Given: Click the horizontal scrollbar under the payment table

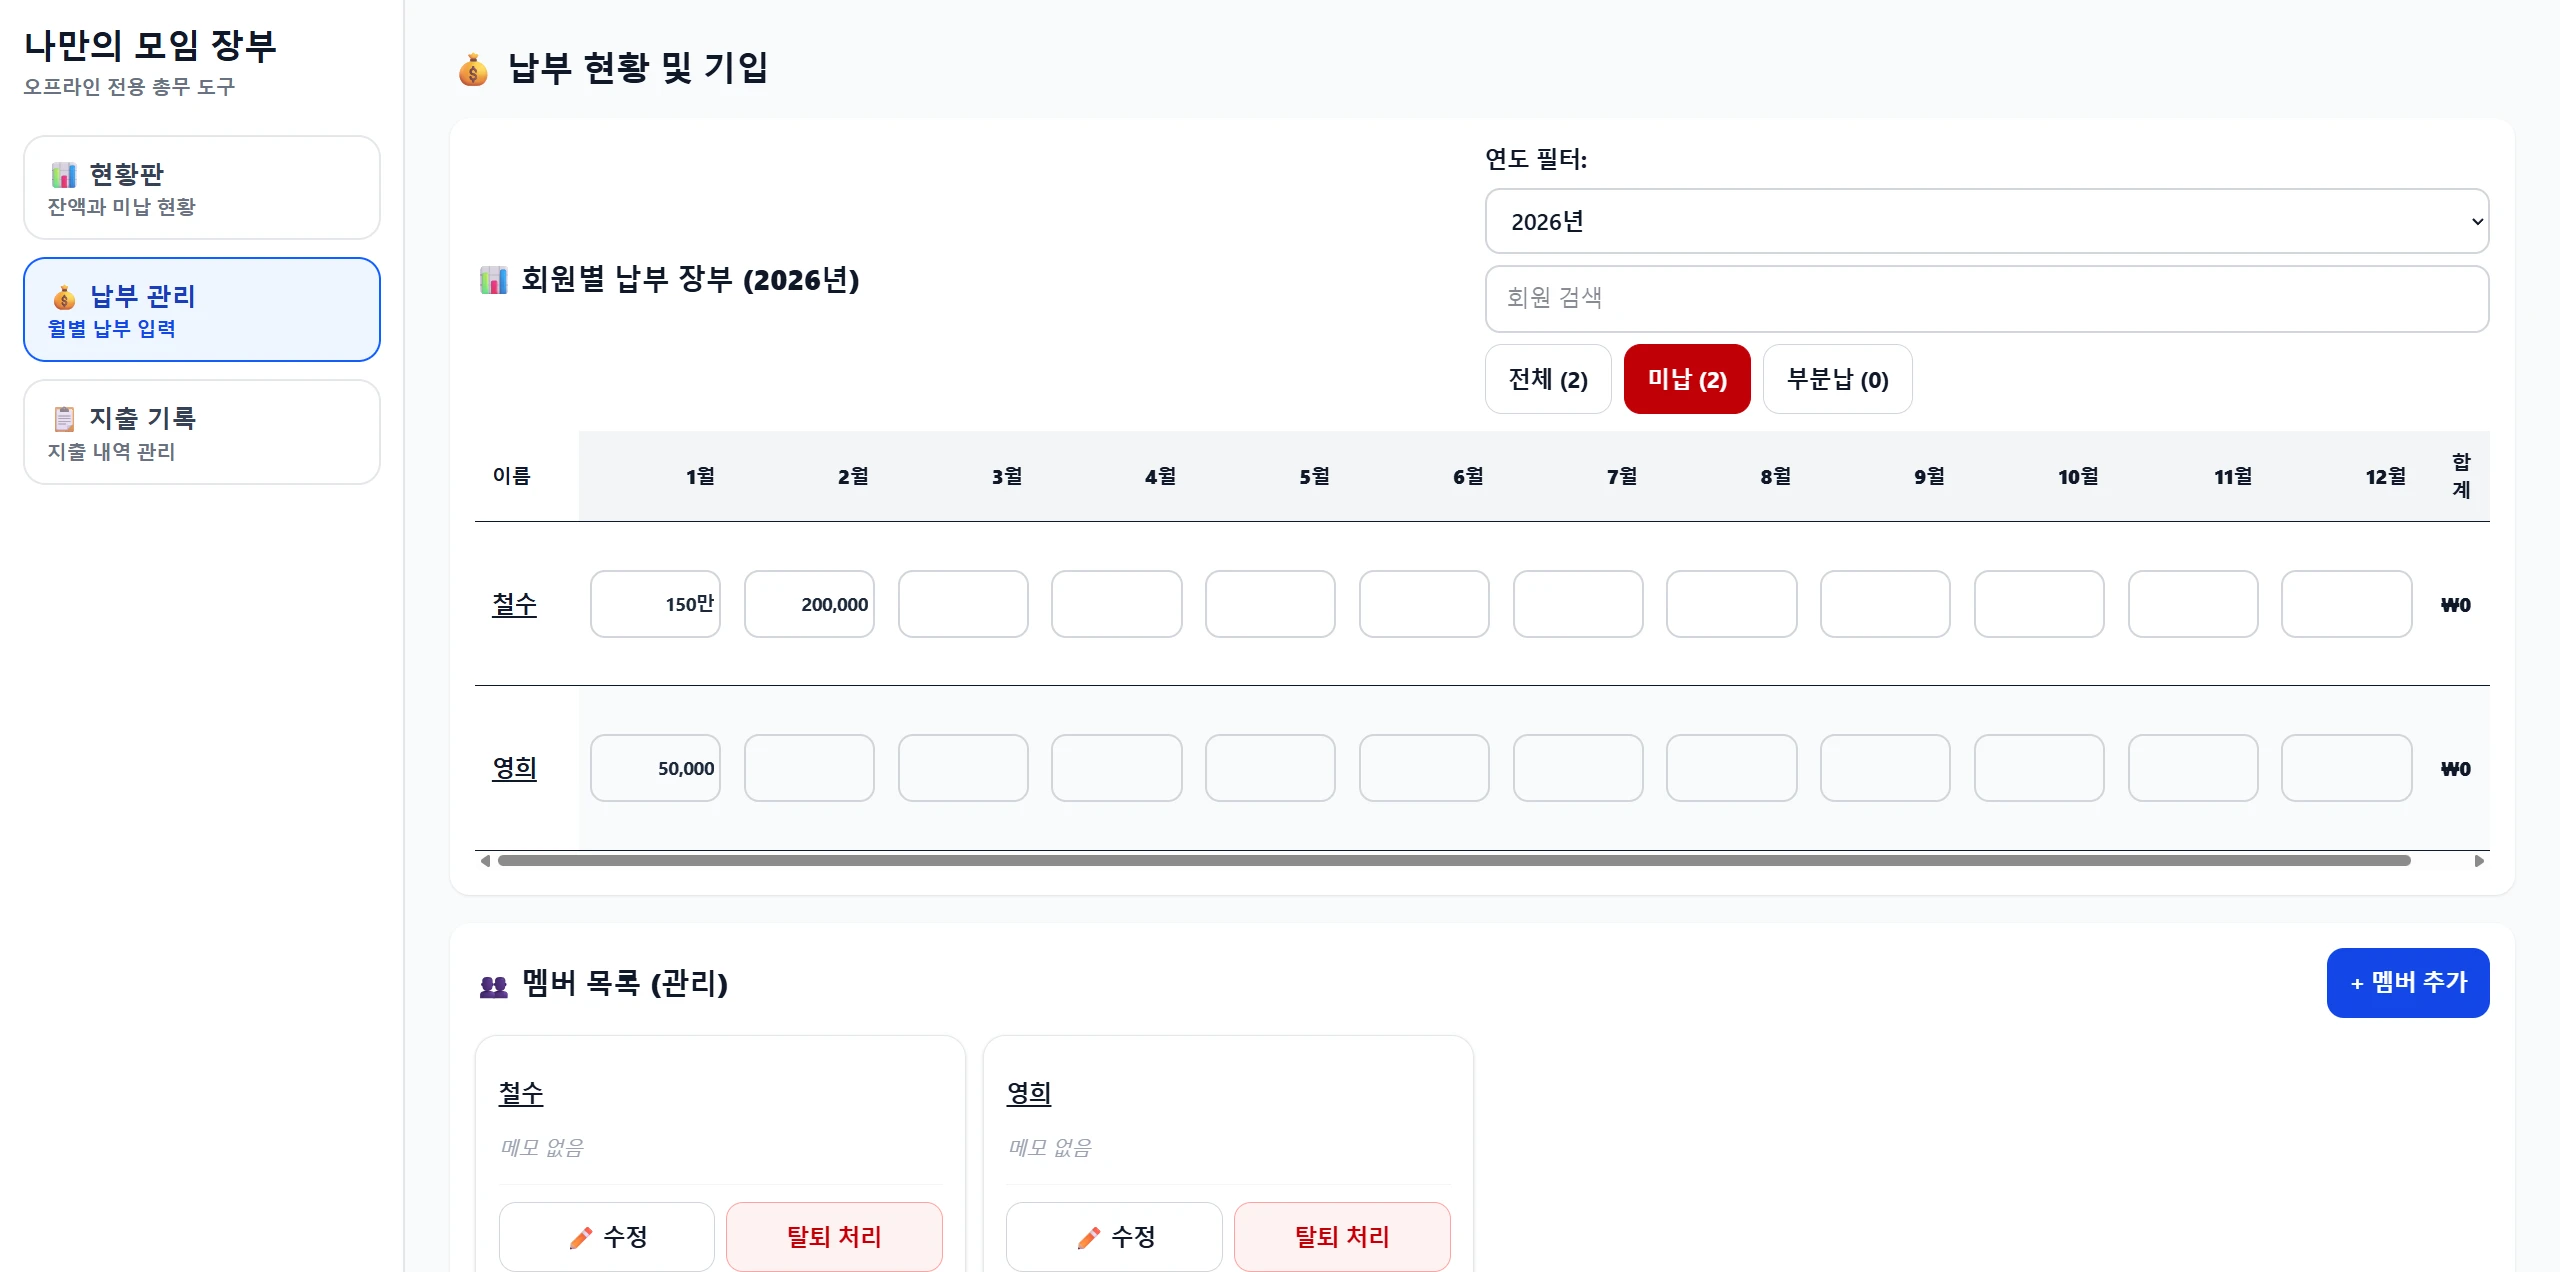Looking at the screenshot, I should click(1454, 861).
